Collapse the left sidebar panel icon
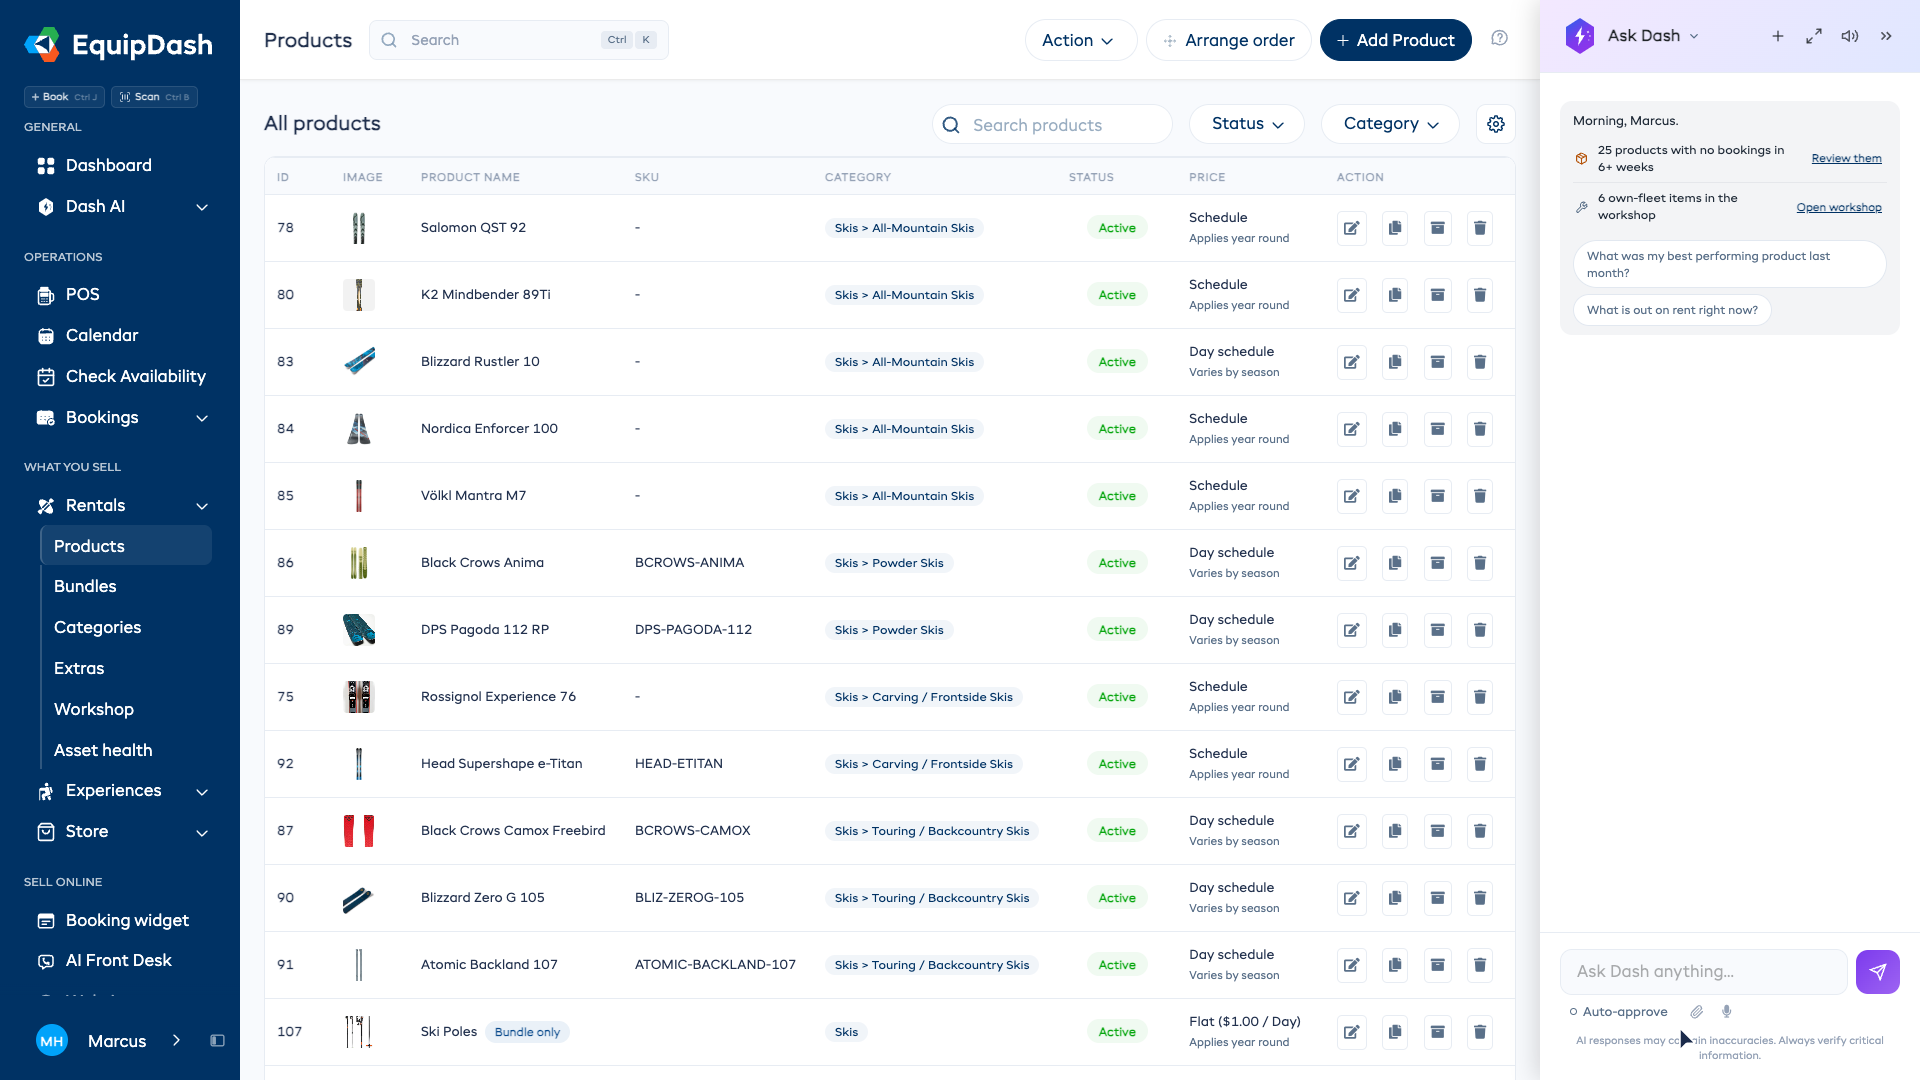 pos(217,1041)
